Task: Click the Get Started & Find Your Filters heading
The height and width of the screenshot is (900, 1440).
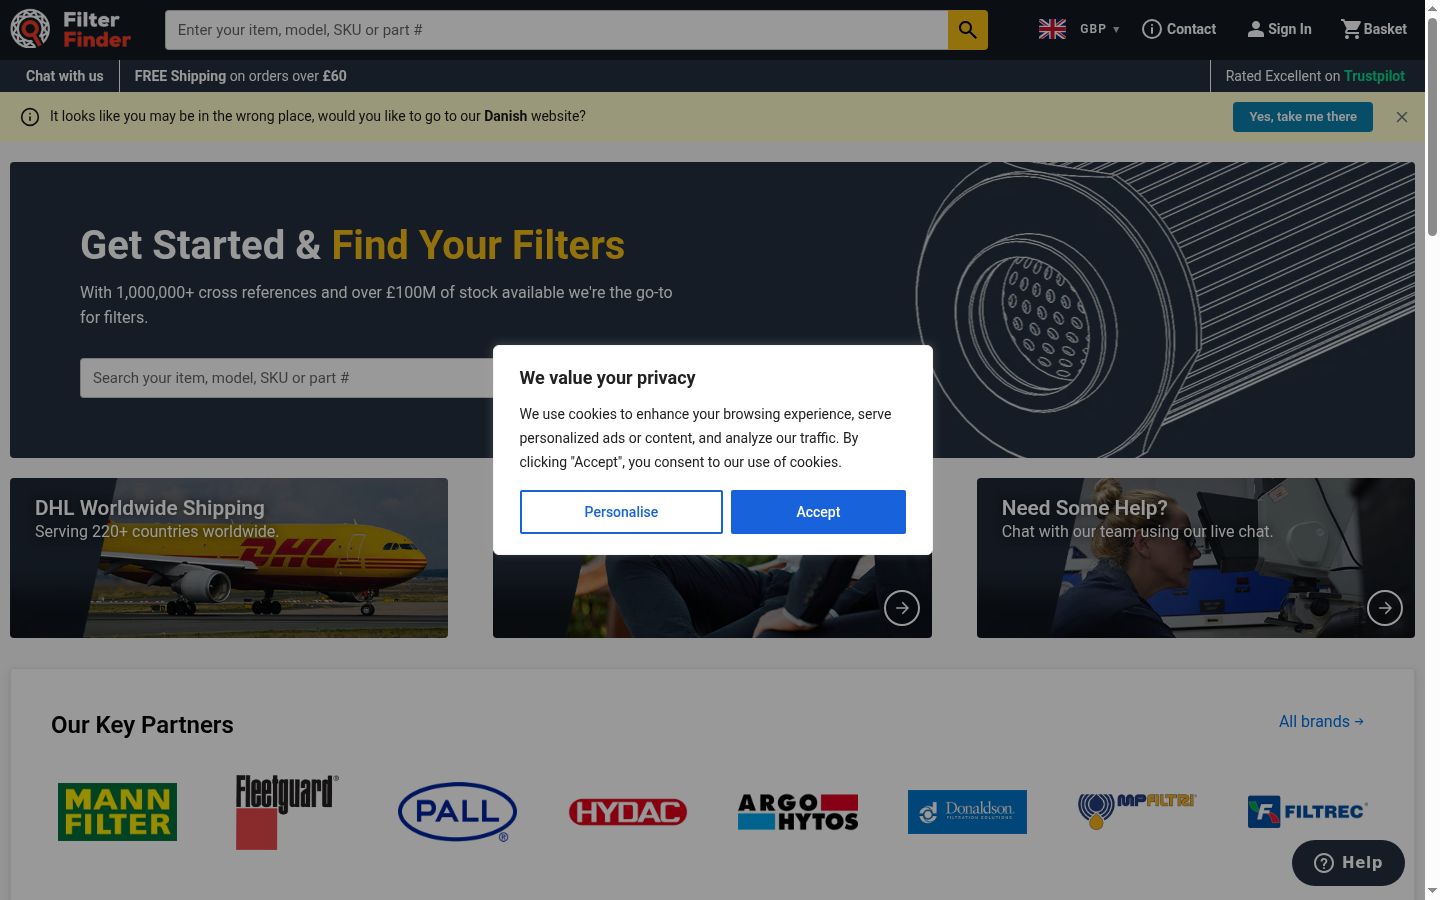Action: pyautogui.click(x=352, y=245)
